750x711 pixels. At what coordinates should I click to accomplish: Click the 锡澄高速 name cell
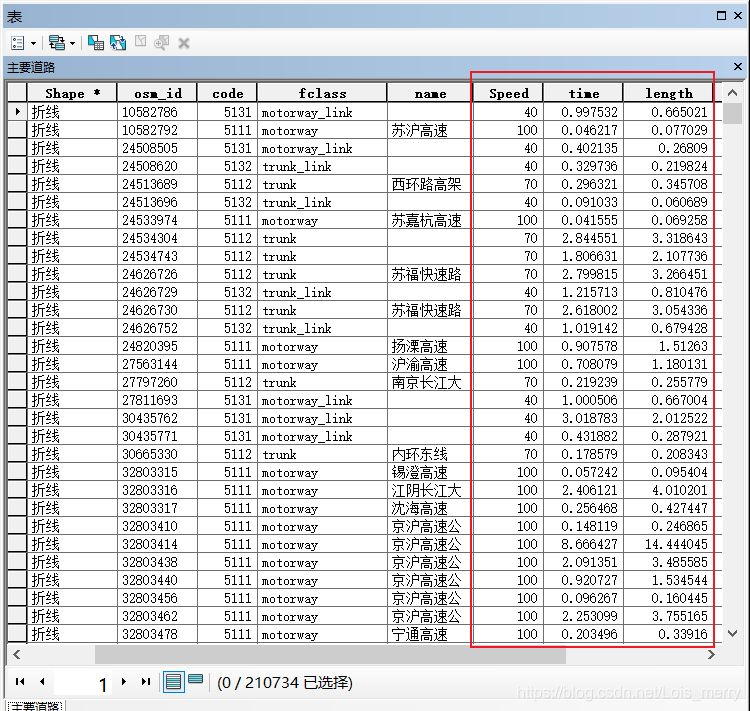click(x=429, y=473)
